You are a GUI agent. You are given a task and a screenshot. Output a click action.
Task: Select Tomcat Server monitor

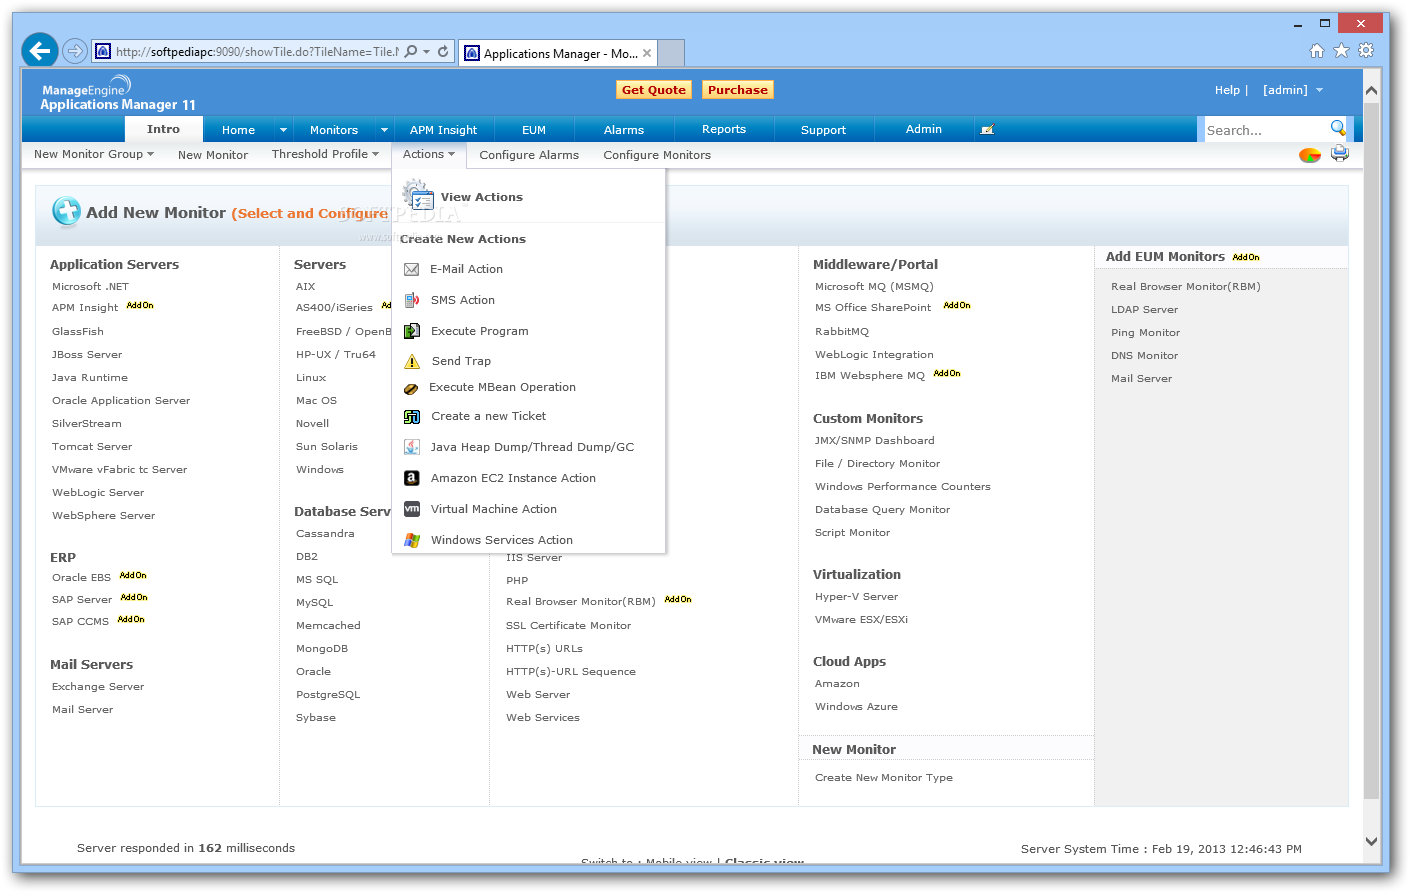pyautogui.click(x=92, y=447)
